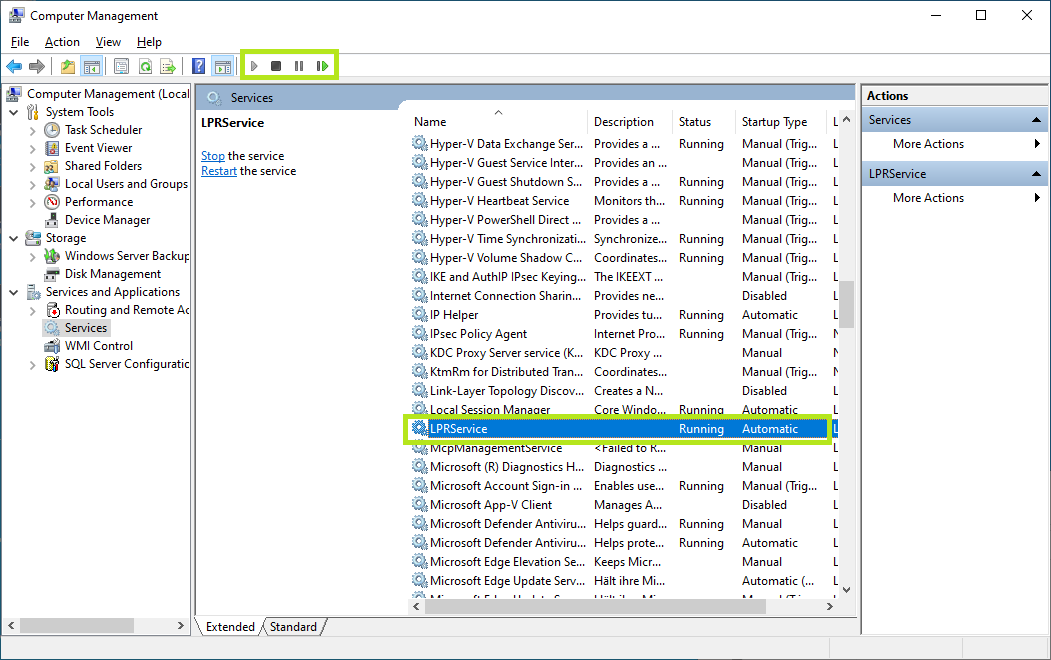Screen dimensions: 1051x660
Task: Click the Stop the service link
Action: point(213,156)
